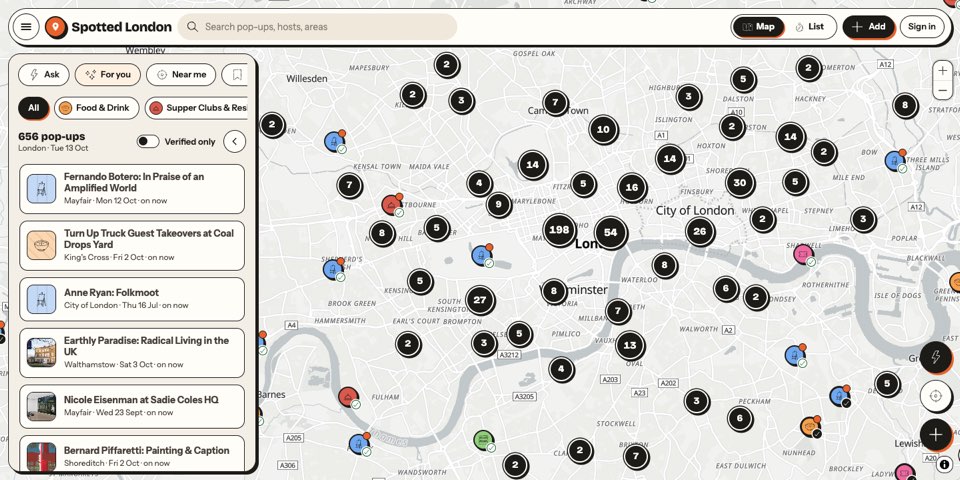Image resolution: width=960 pixels, height=480 pixels.
Task: Click the green marker near the Thames south
Action: click(484, 440)
